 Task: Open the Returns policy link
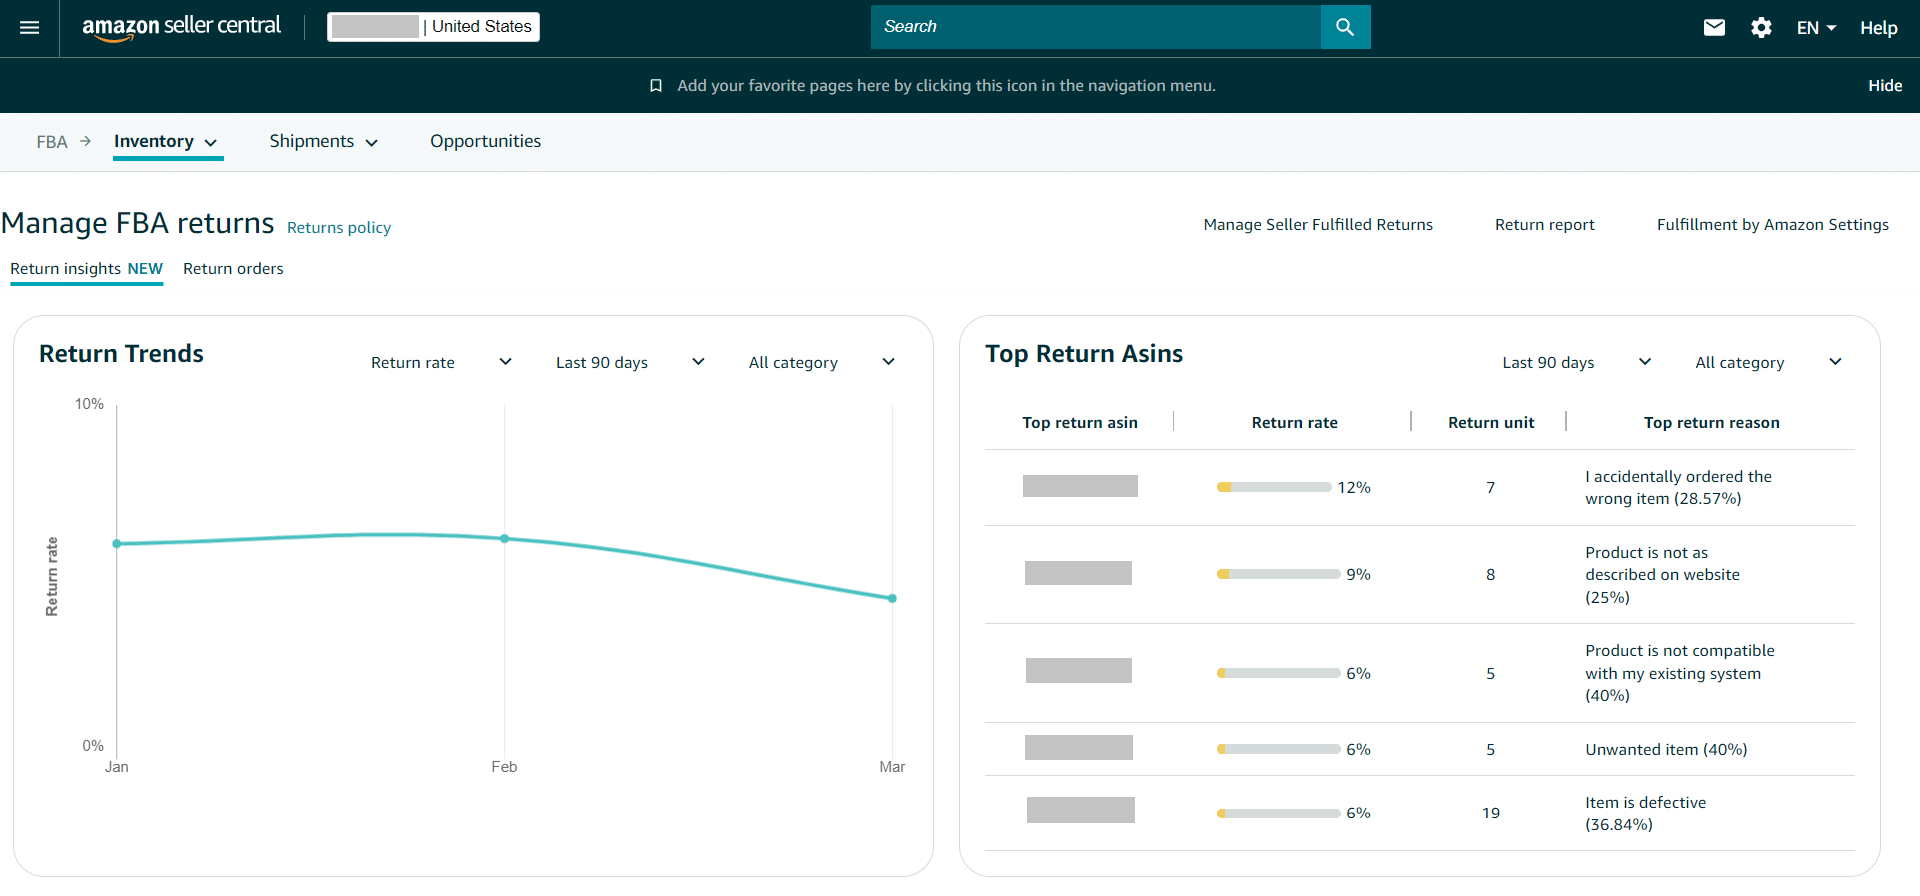[x=339, y=227]
